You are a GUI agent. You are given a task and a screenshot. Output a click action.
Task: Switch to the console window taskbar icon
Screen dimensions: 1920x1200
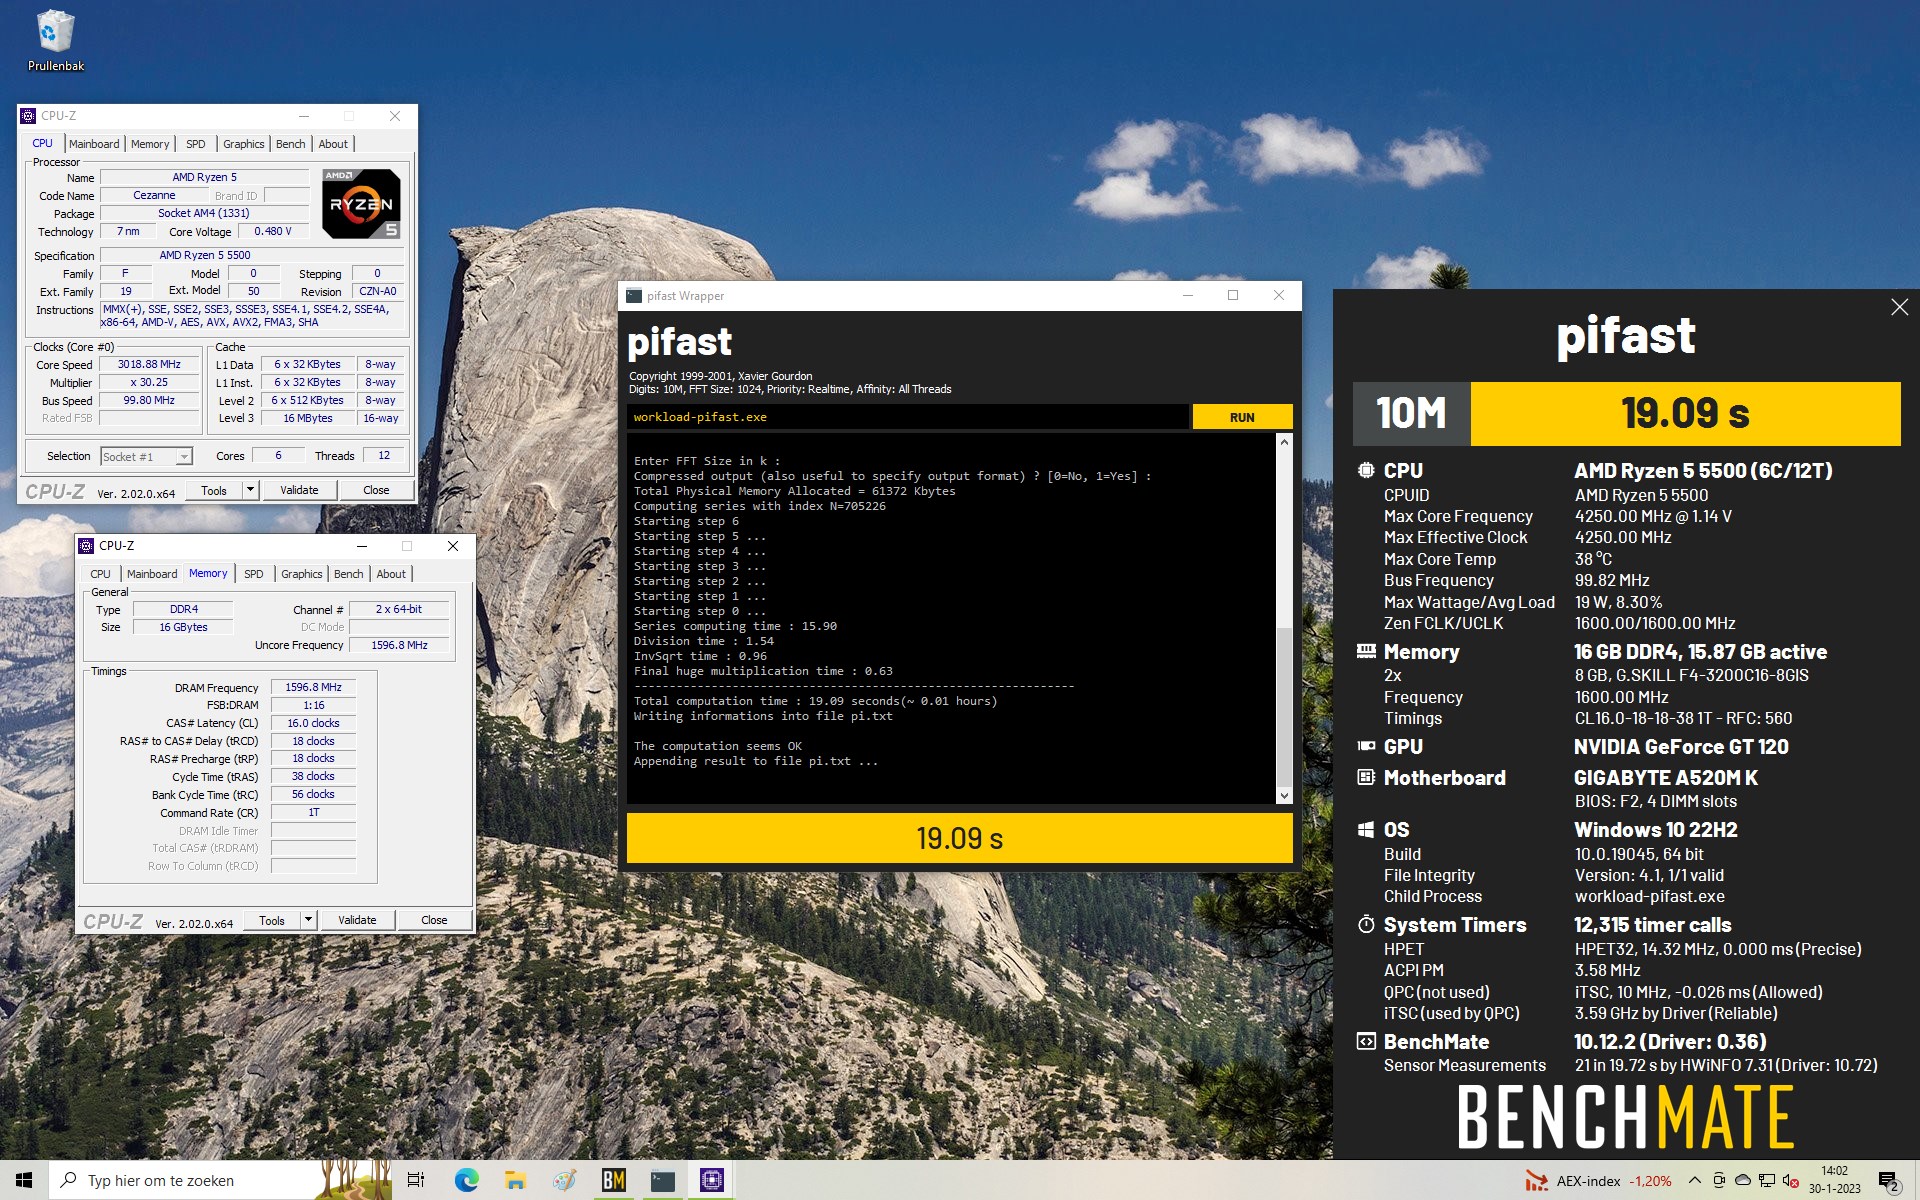pyautogui.click(x=662, y=1181)
